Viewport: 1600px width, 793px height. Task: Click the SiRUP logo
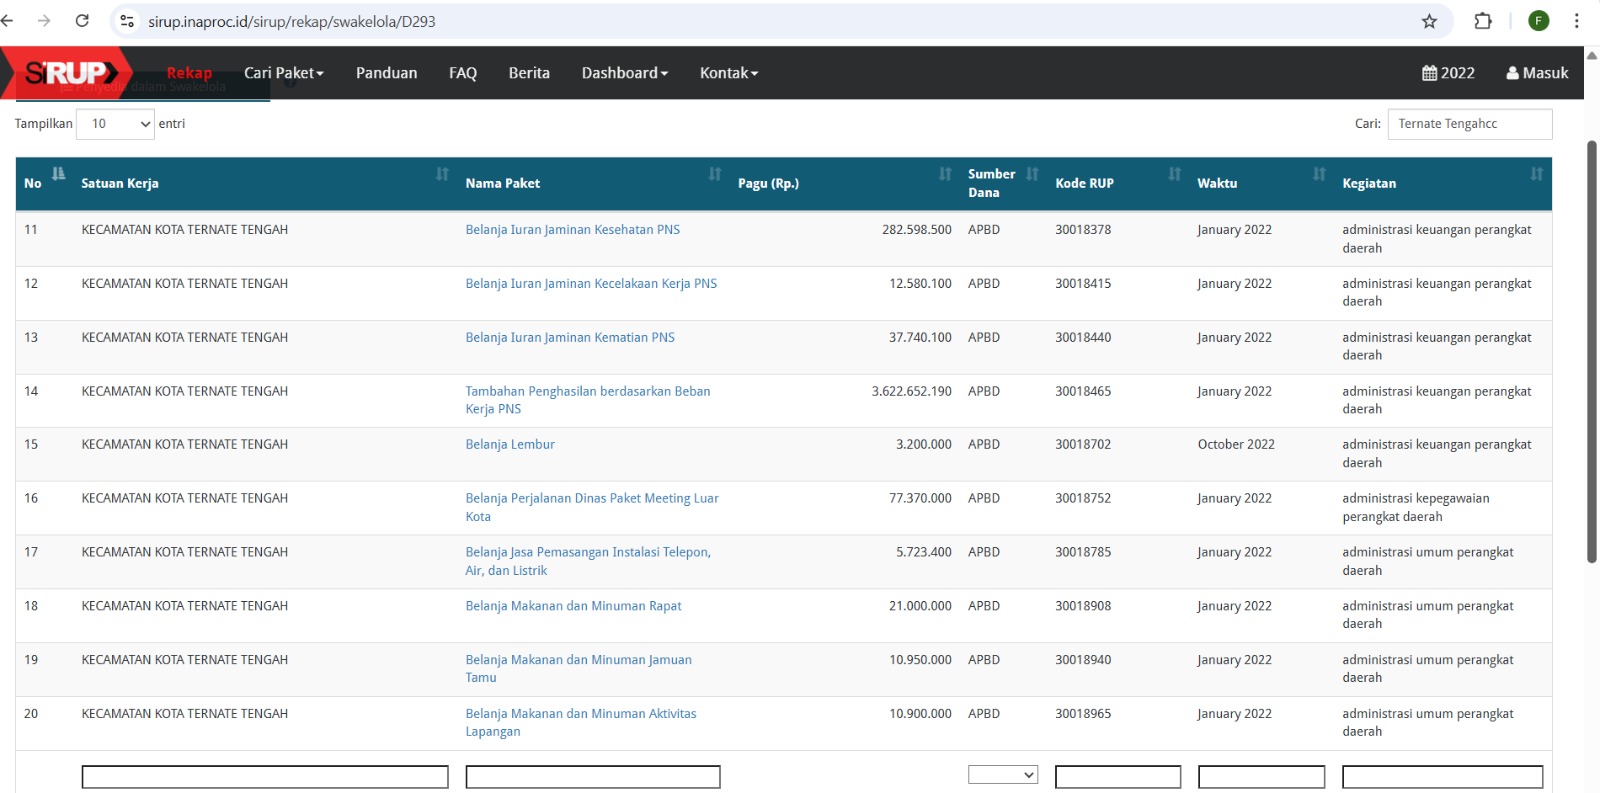coord(68,73)
